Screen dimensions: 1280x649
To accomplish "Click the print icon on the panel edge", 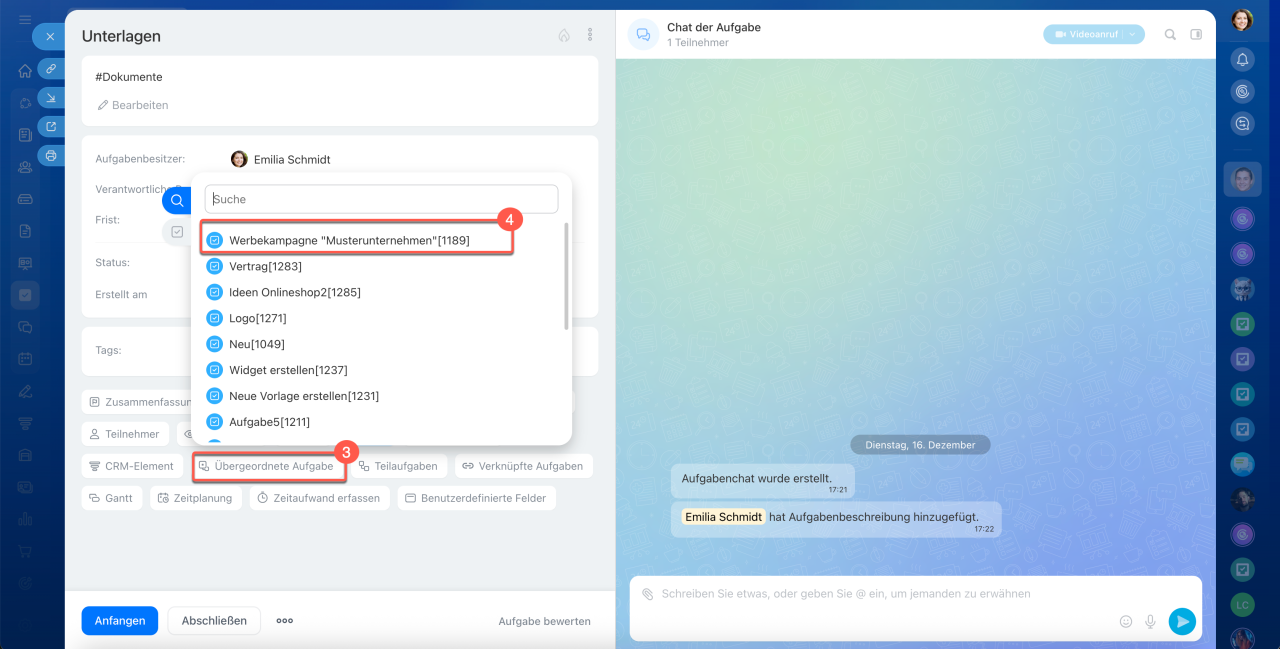I will tap(51, 155).
